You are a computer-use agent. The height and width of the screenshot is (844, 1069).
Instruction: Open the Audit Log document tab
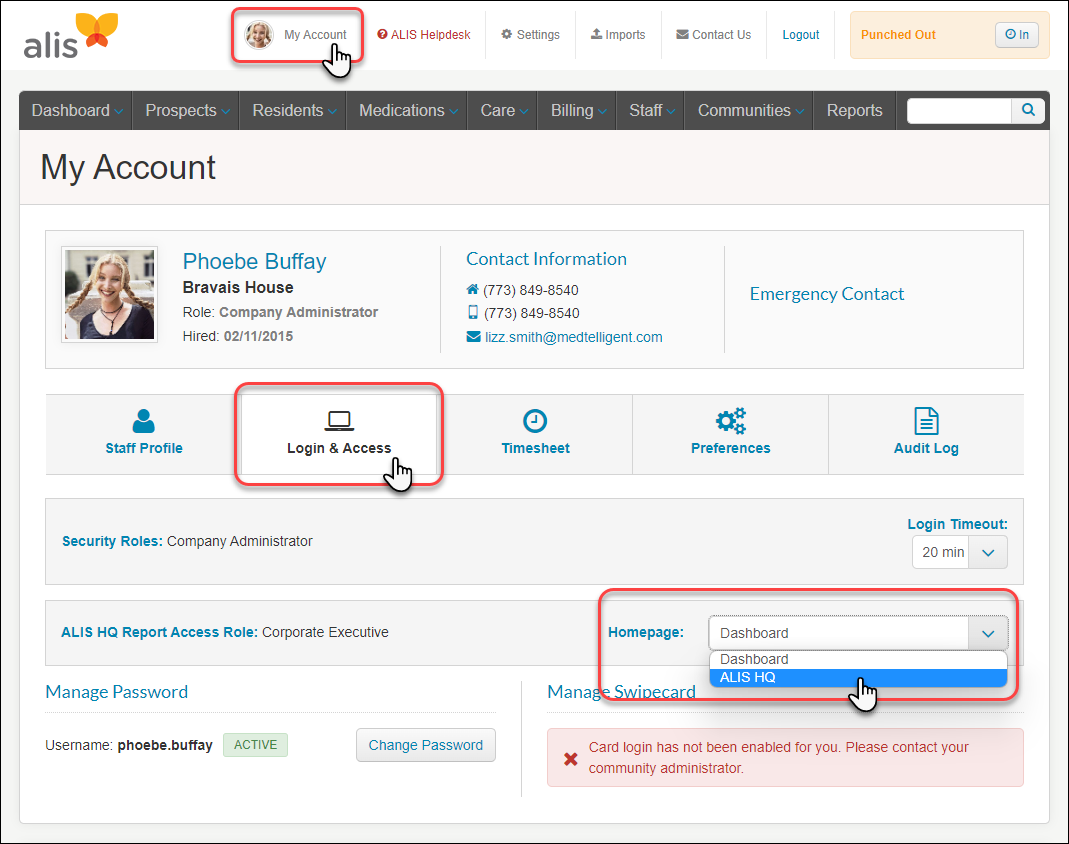click(x=925, y=433)
